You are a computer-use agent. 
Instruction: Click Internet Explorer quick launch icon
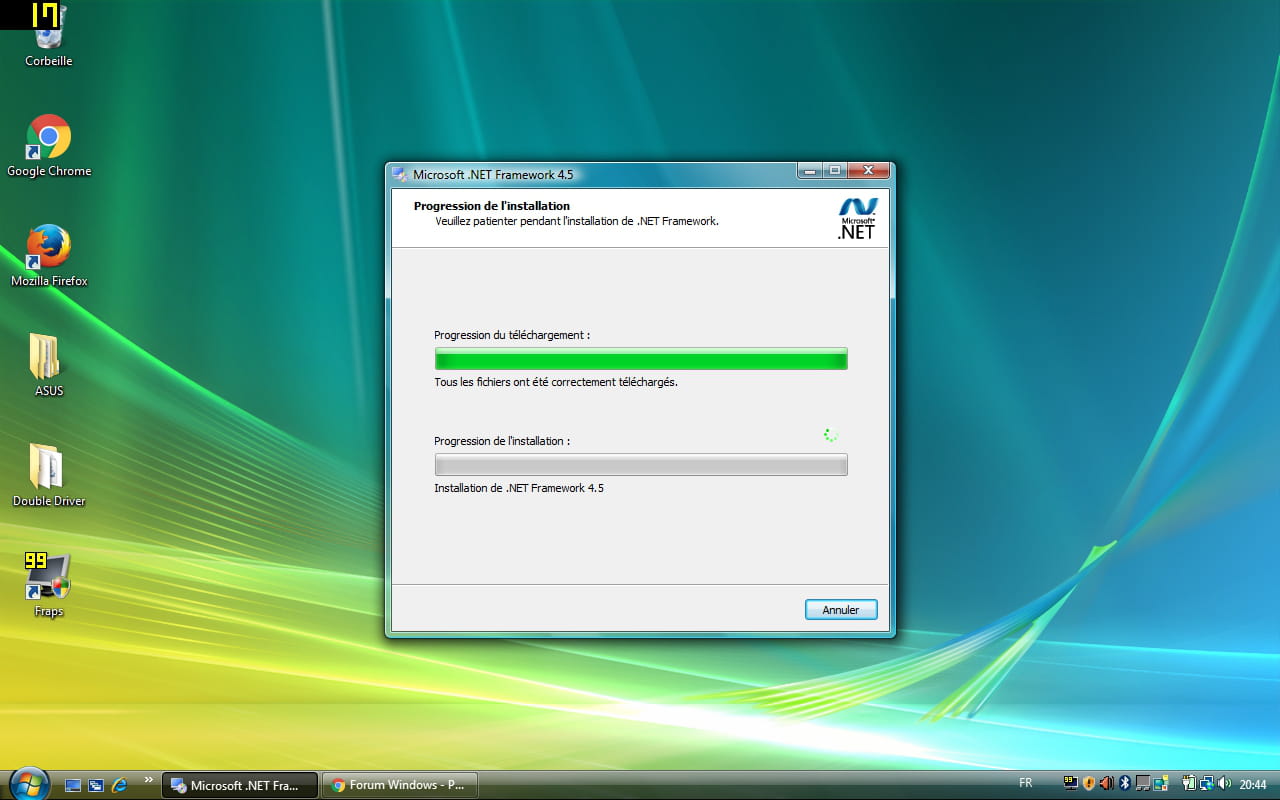(120, 785)
